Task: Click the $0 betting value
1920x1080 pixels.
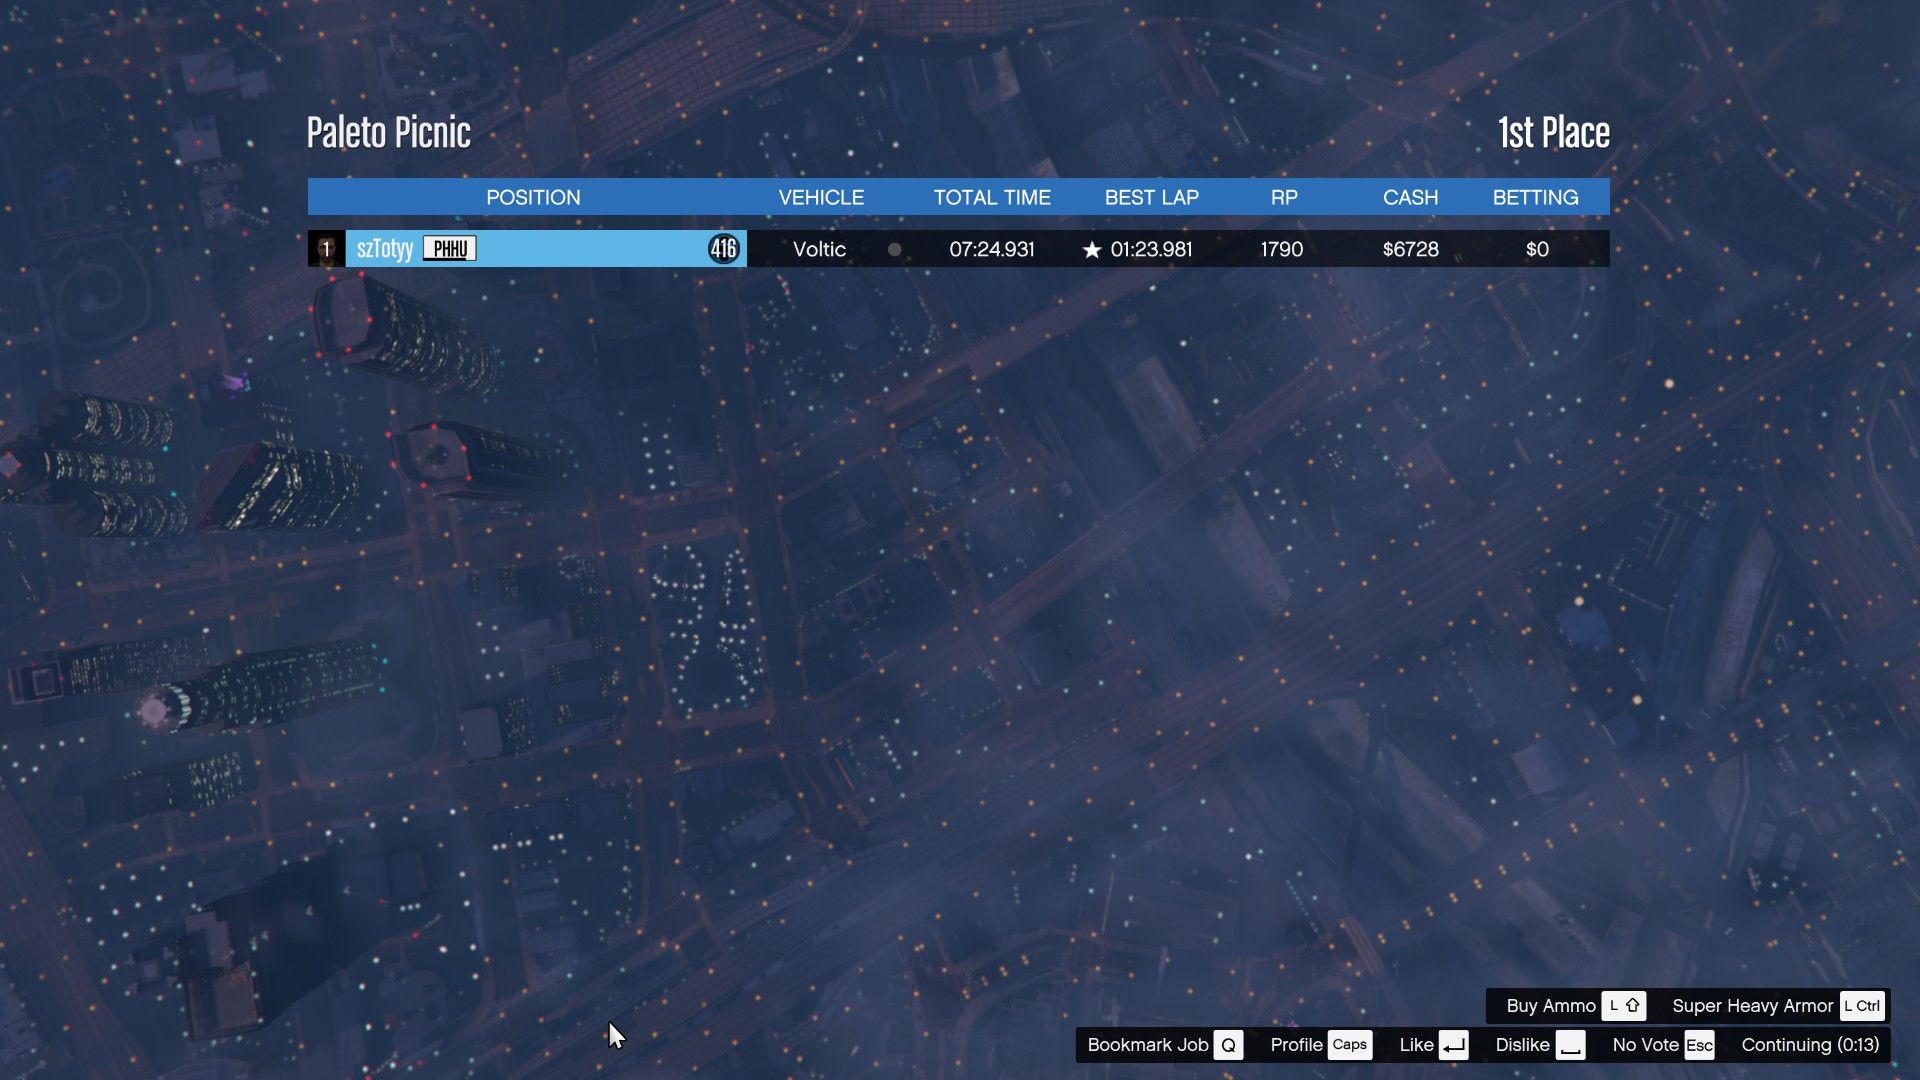Action: pos(1537,250)
